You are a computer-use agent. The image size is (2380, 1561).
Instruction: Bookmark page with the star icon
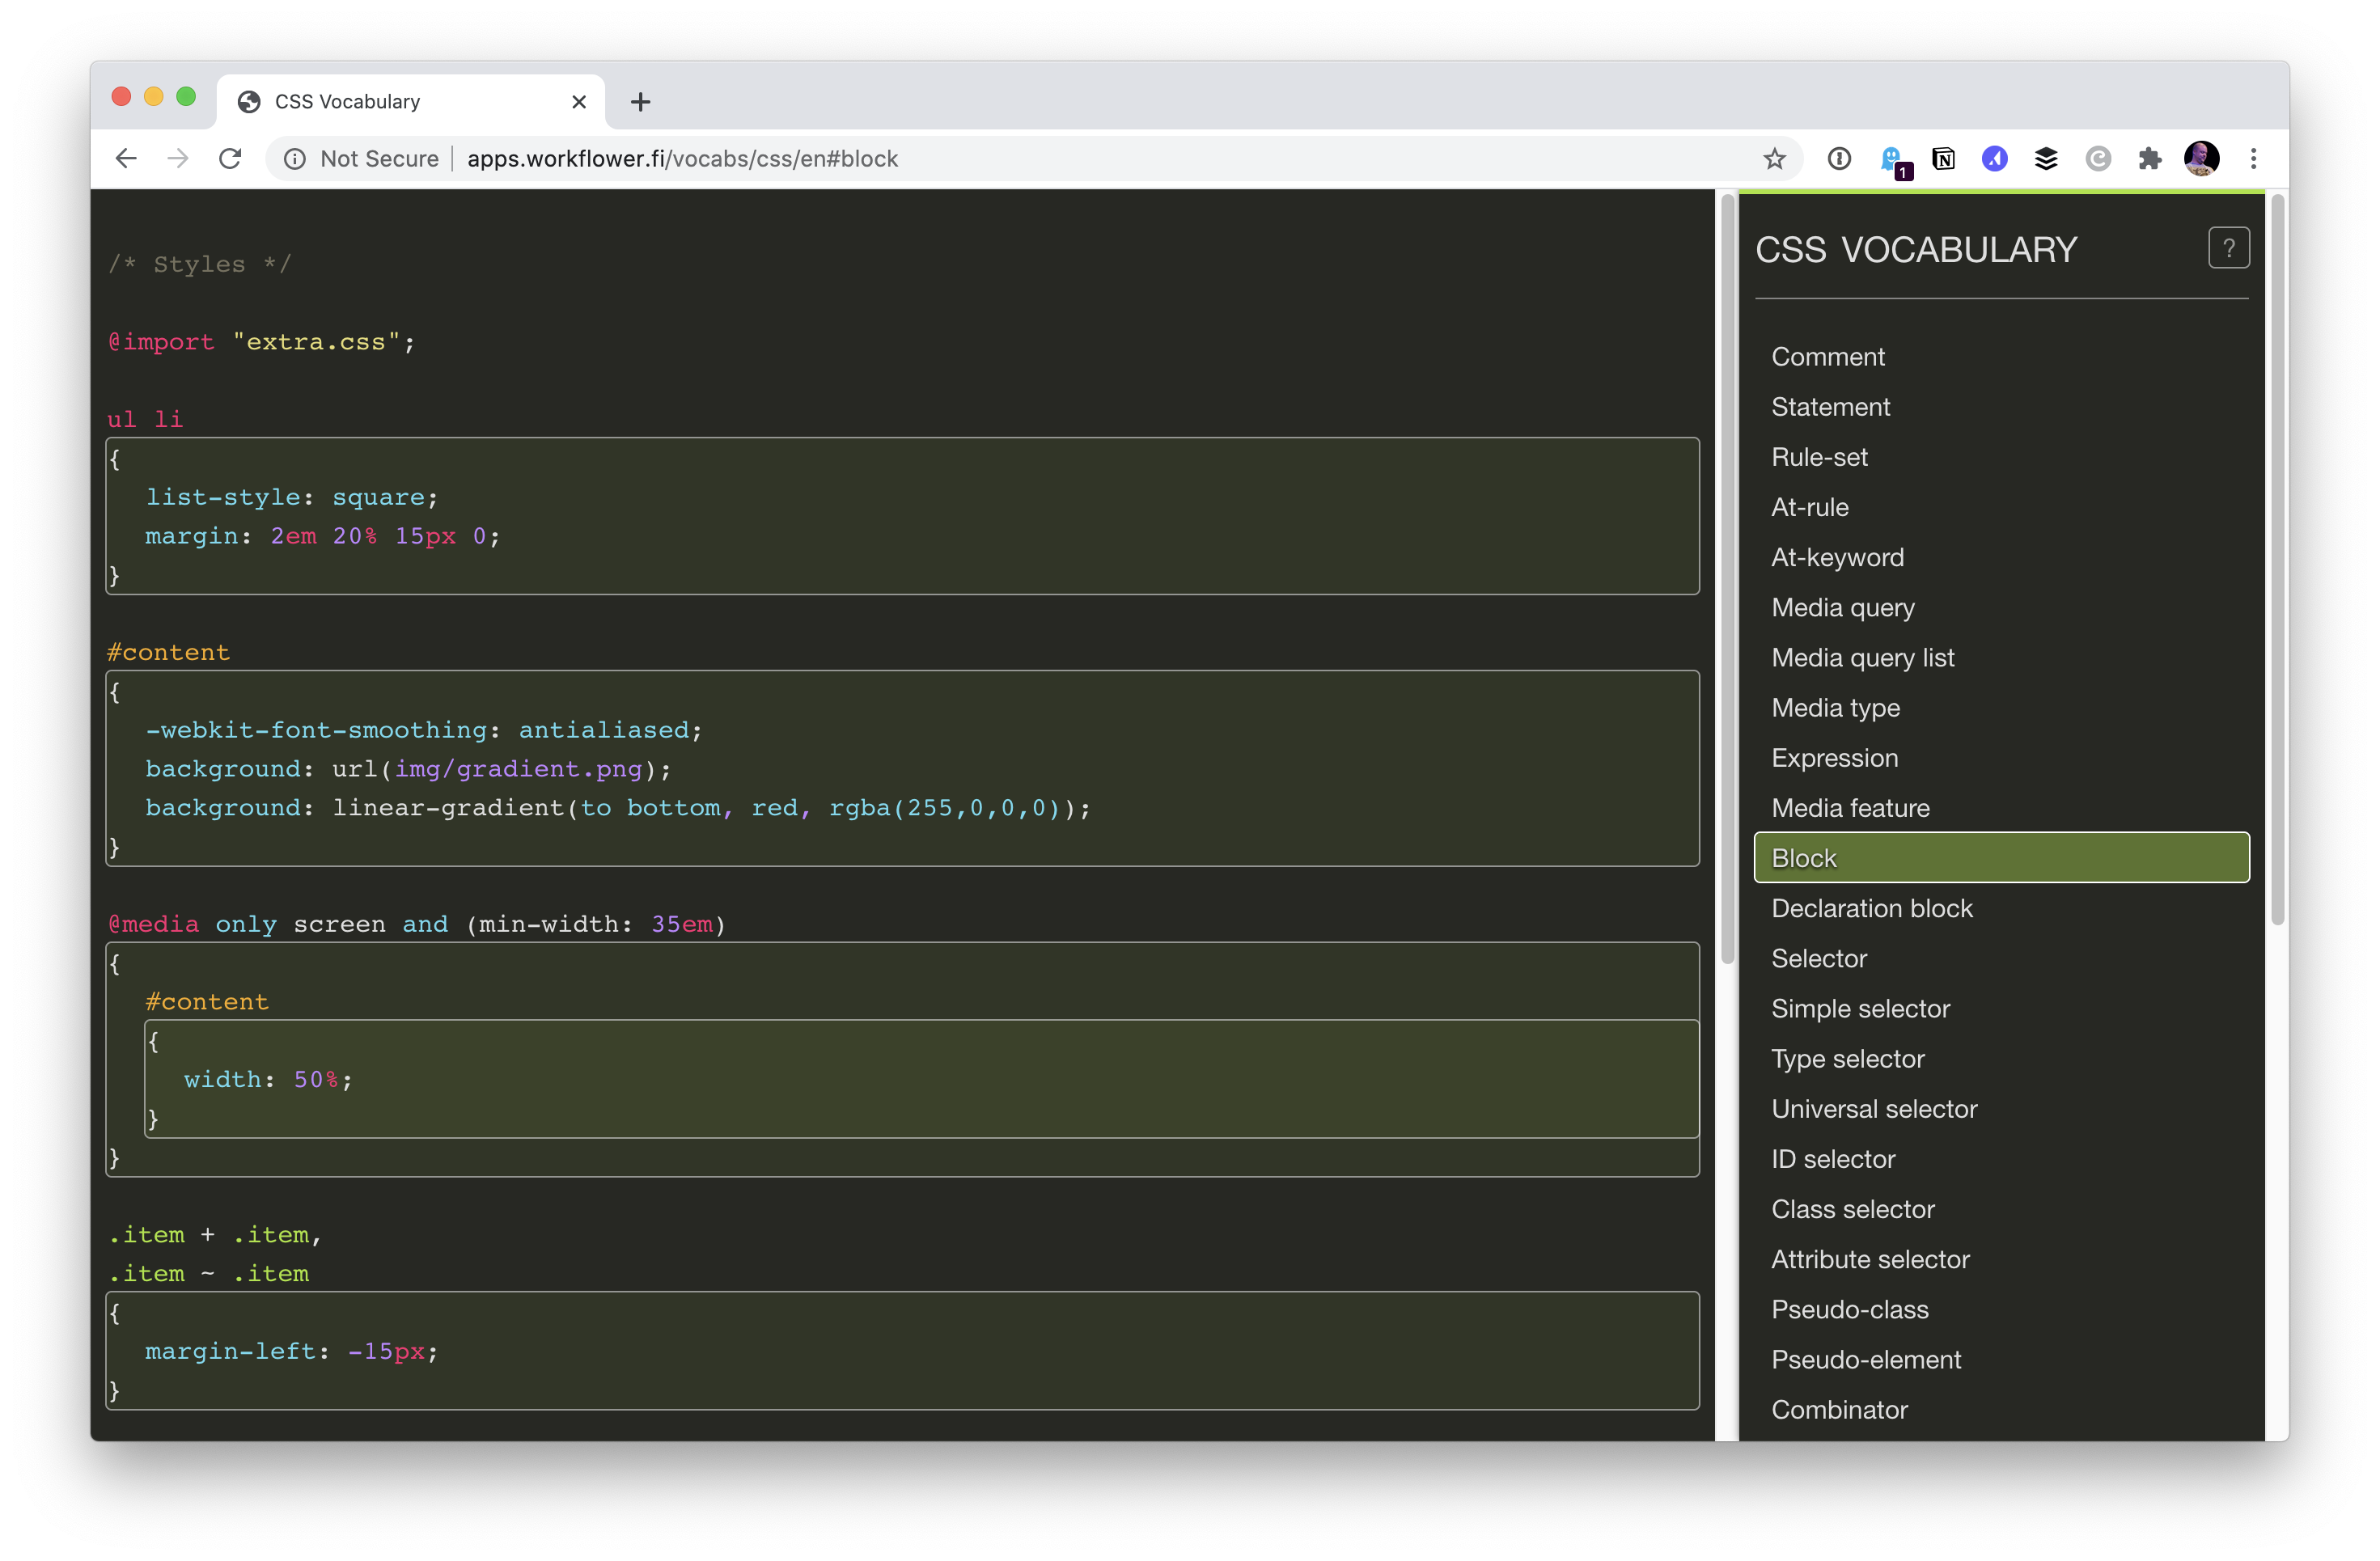(1774, 159)
